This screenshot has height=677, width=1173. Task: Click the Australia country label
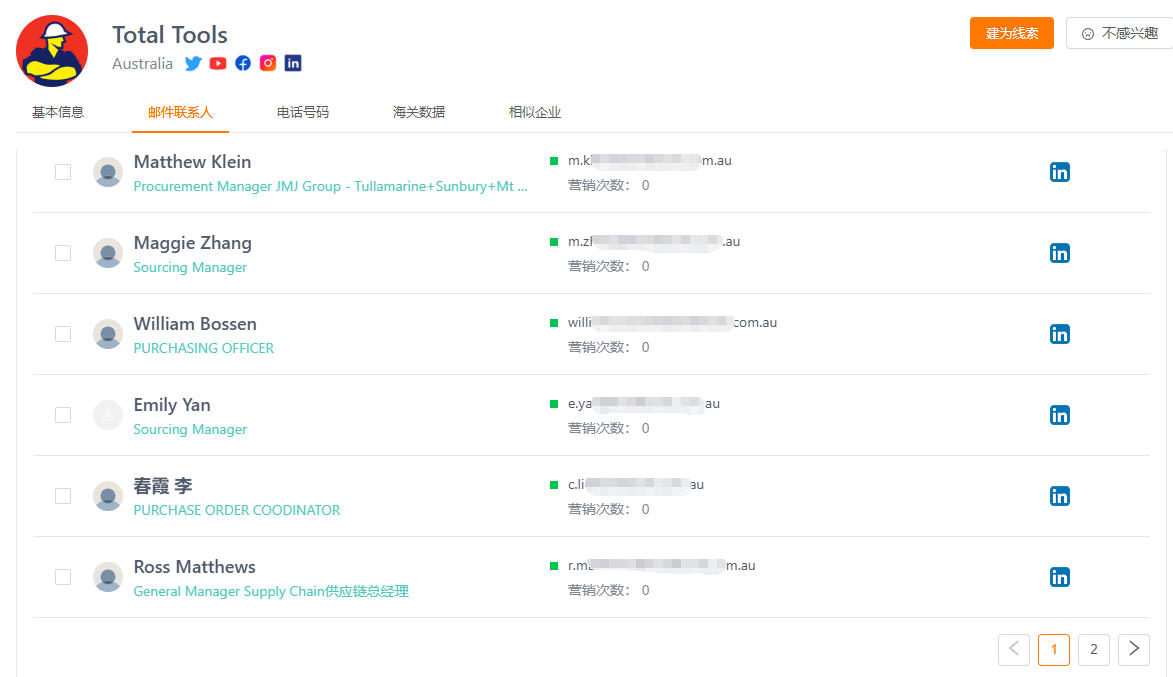[142, 64]
